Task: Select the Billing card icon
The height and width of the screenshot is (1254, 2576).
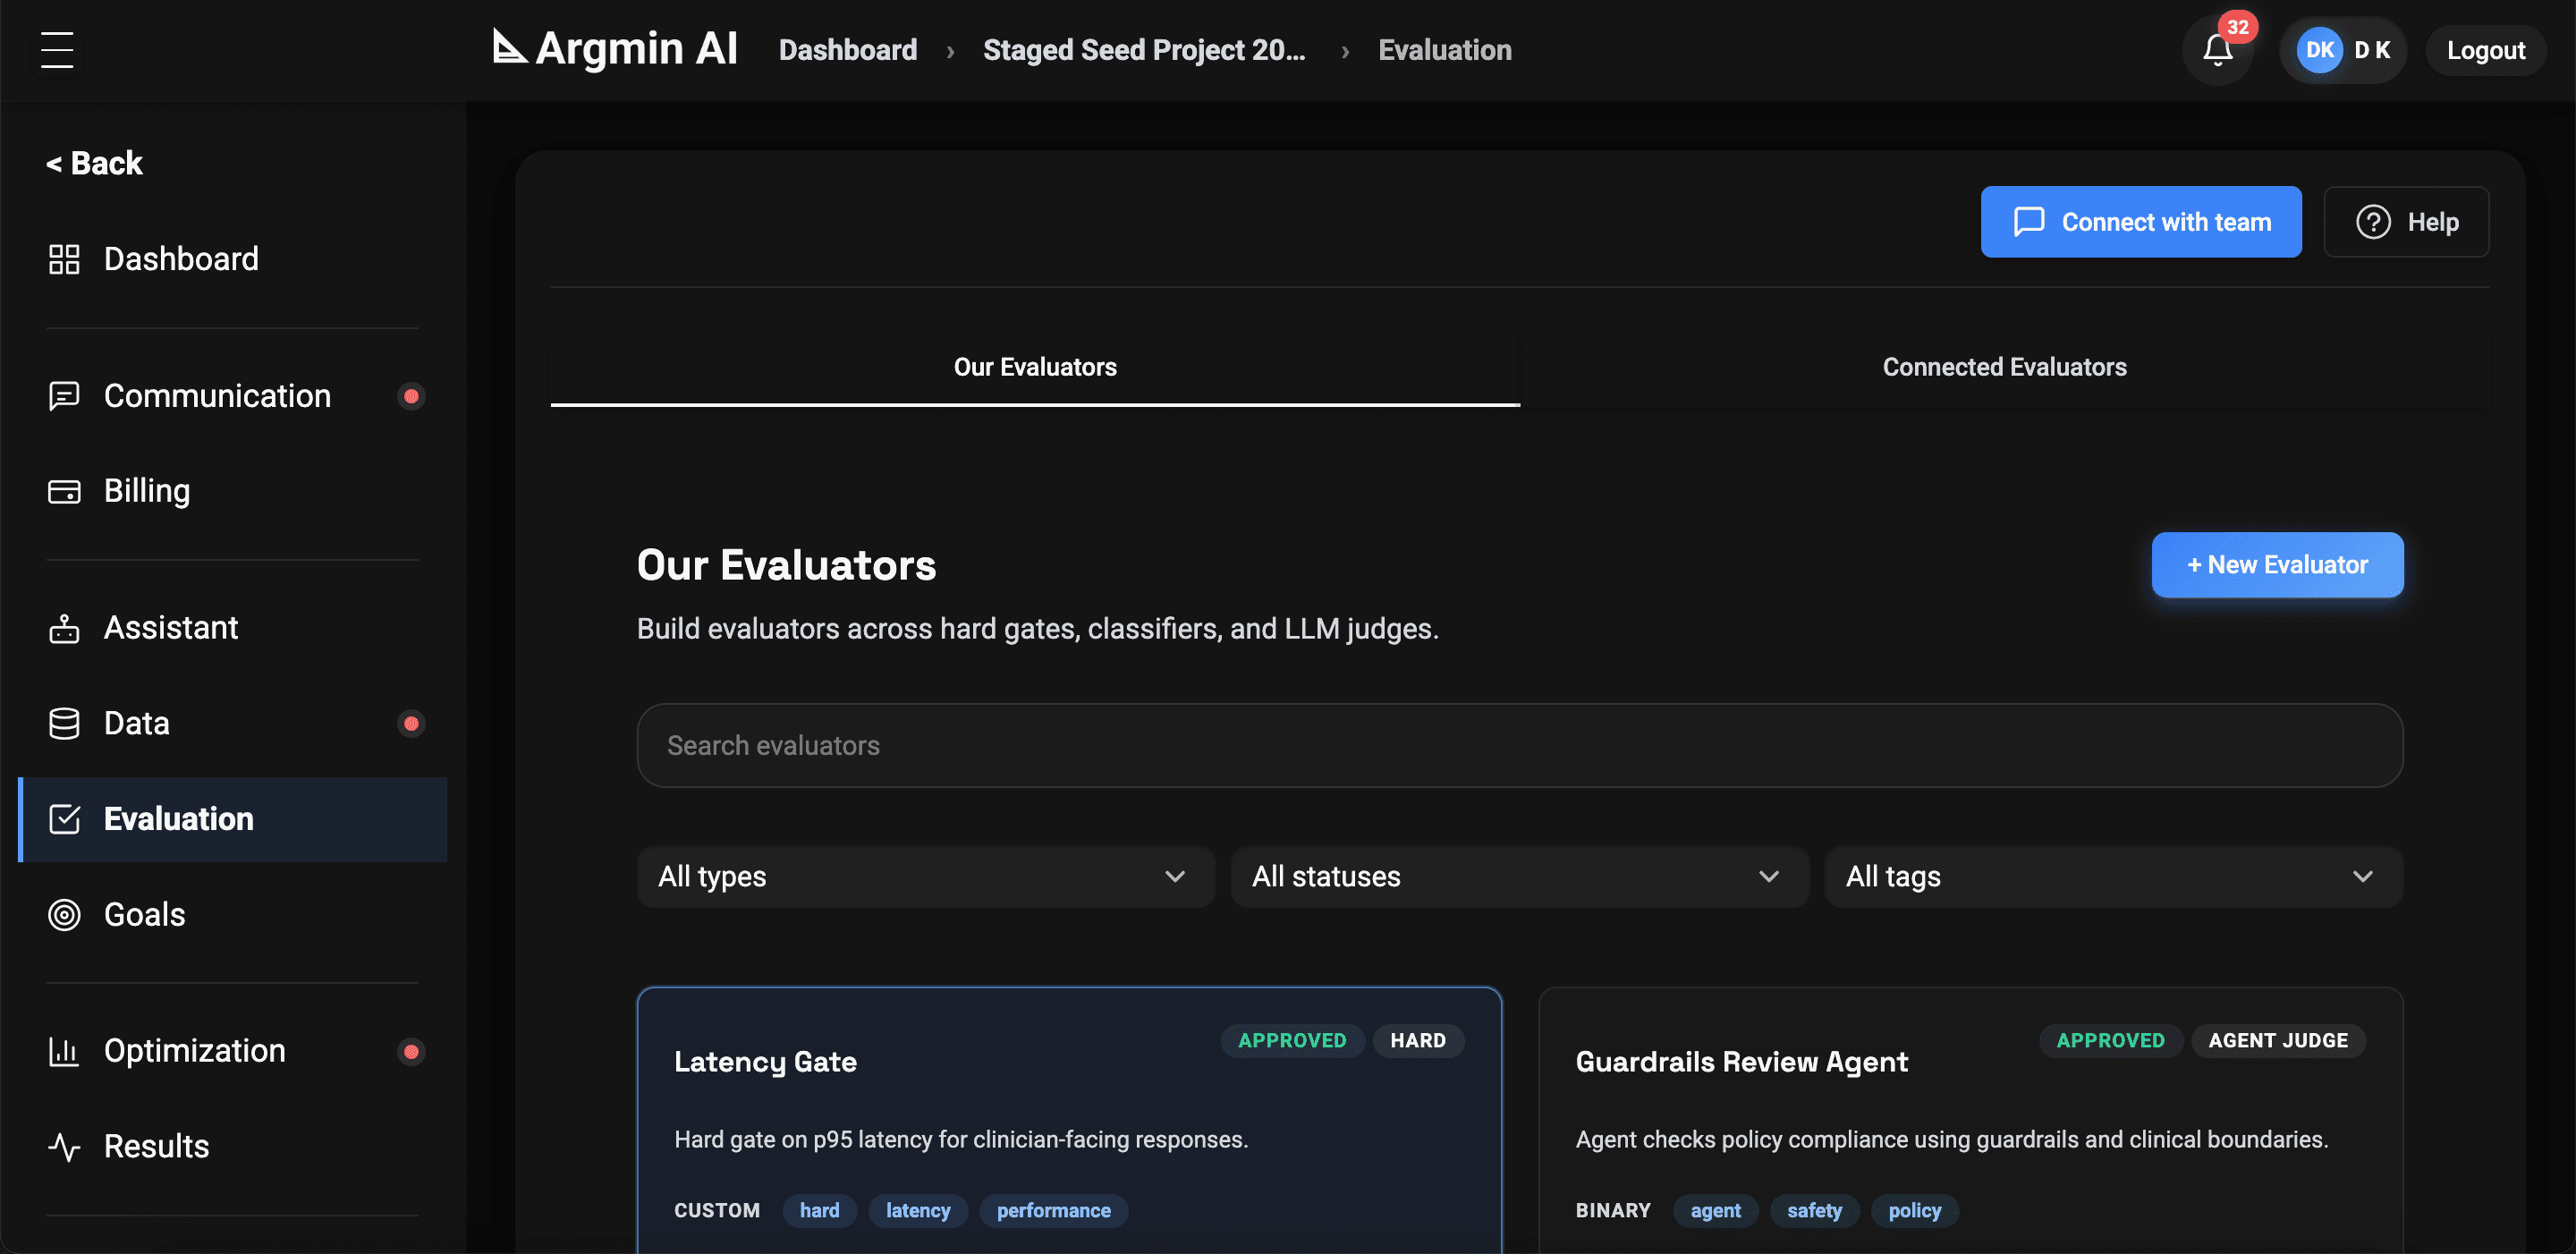Action: click(x=63, y=491)
